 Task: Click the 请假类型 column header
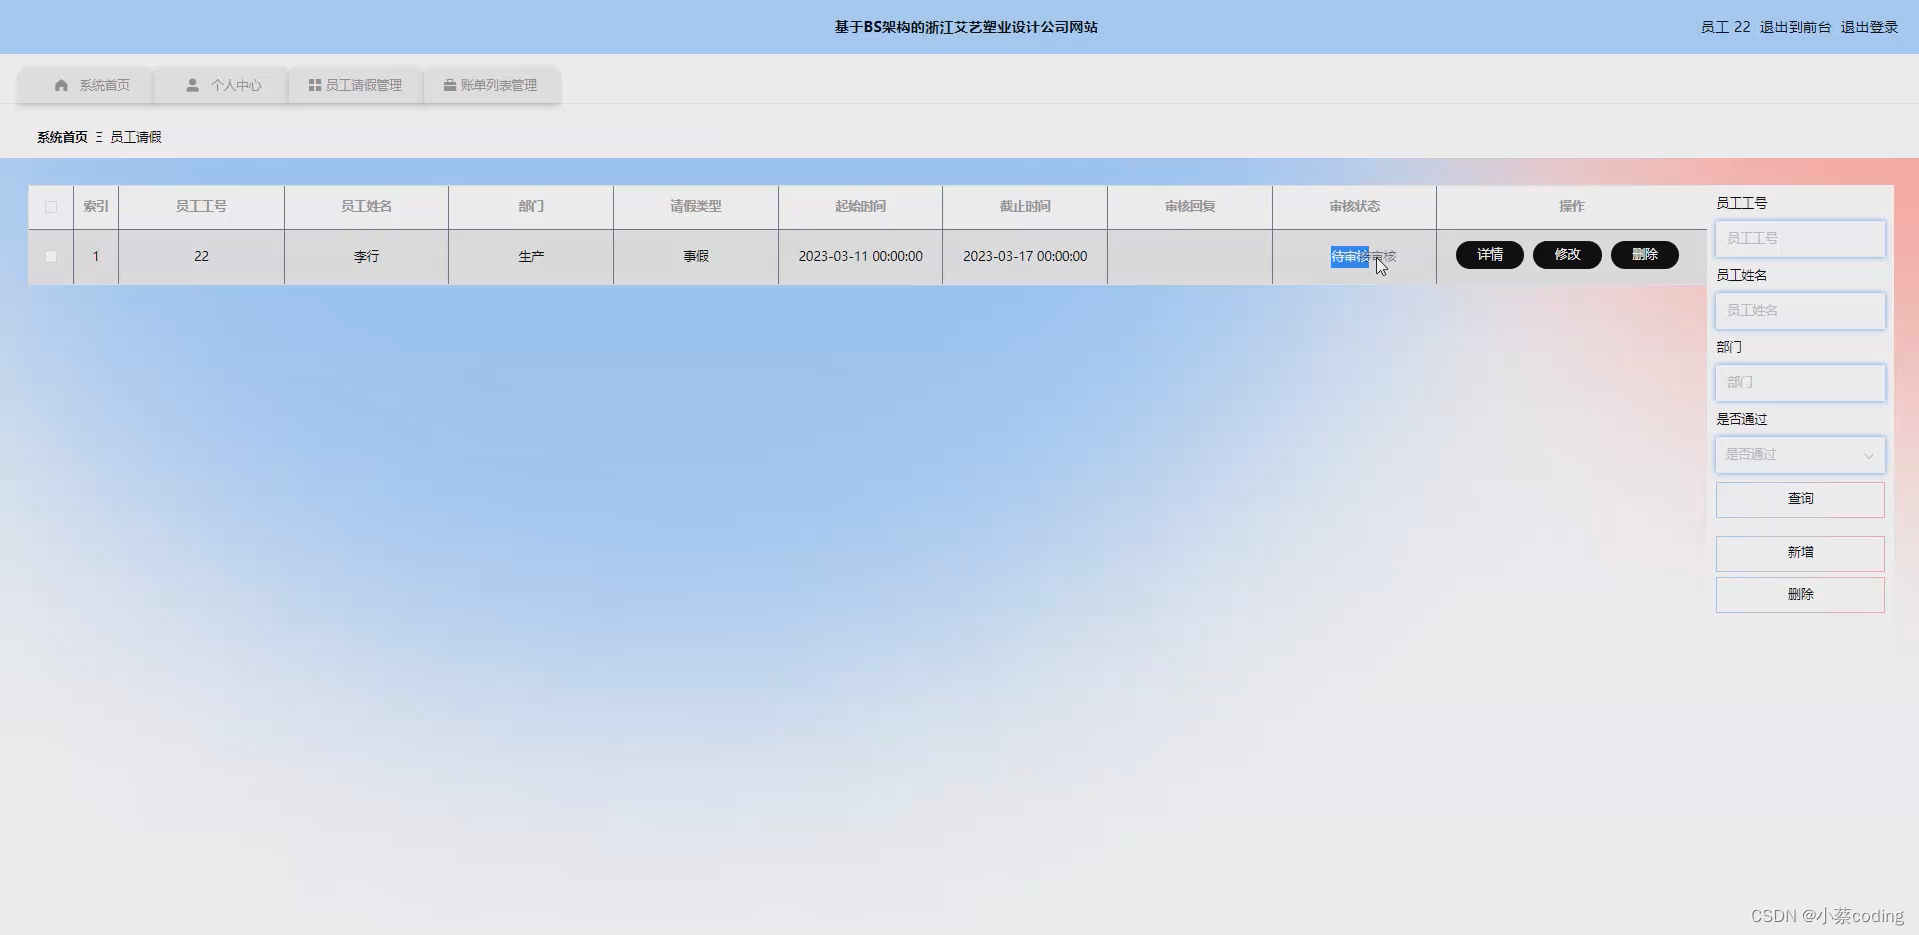tap(695, 206)
